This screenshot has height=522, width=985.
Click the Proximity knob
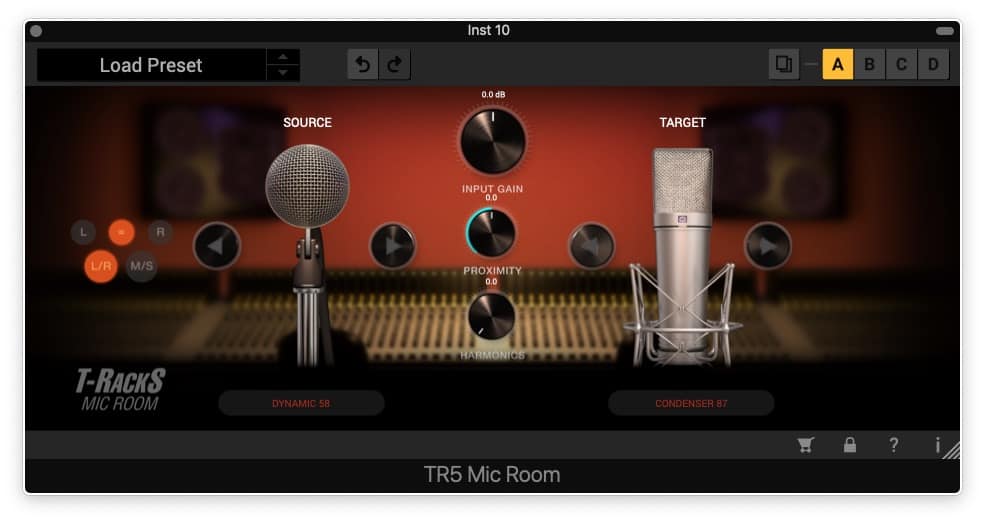point(491,233)
